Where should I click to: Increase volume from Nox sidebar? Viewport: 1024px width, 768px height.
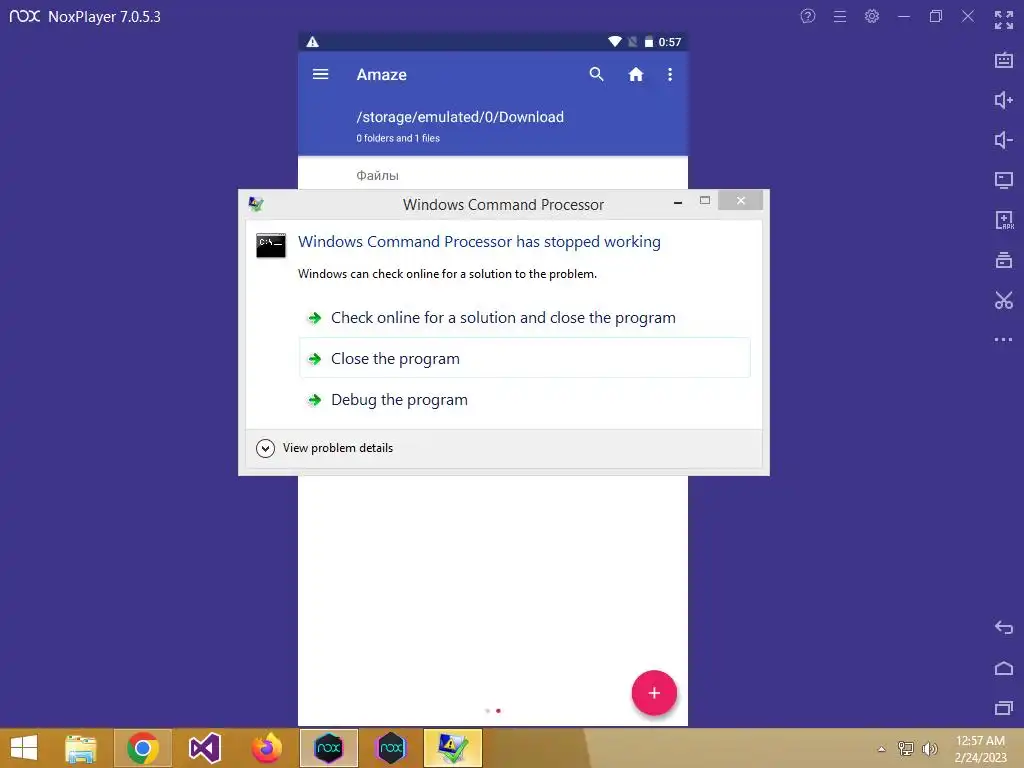[1004, 100]
